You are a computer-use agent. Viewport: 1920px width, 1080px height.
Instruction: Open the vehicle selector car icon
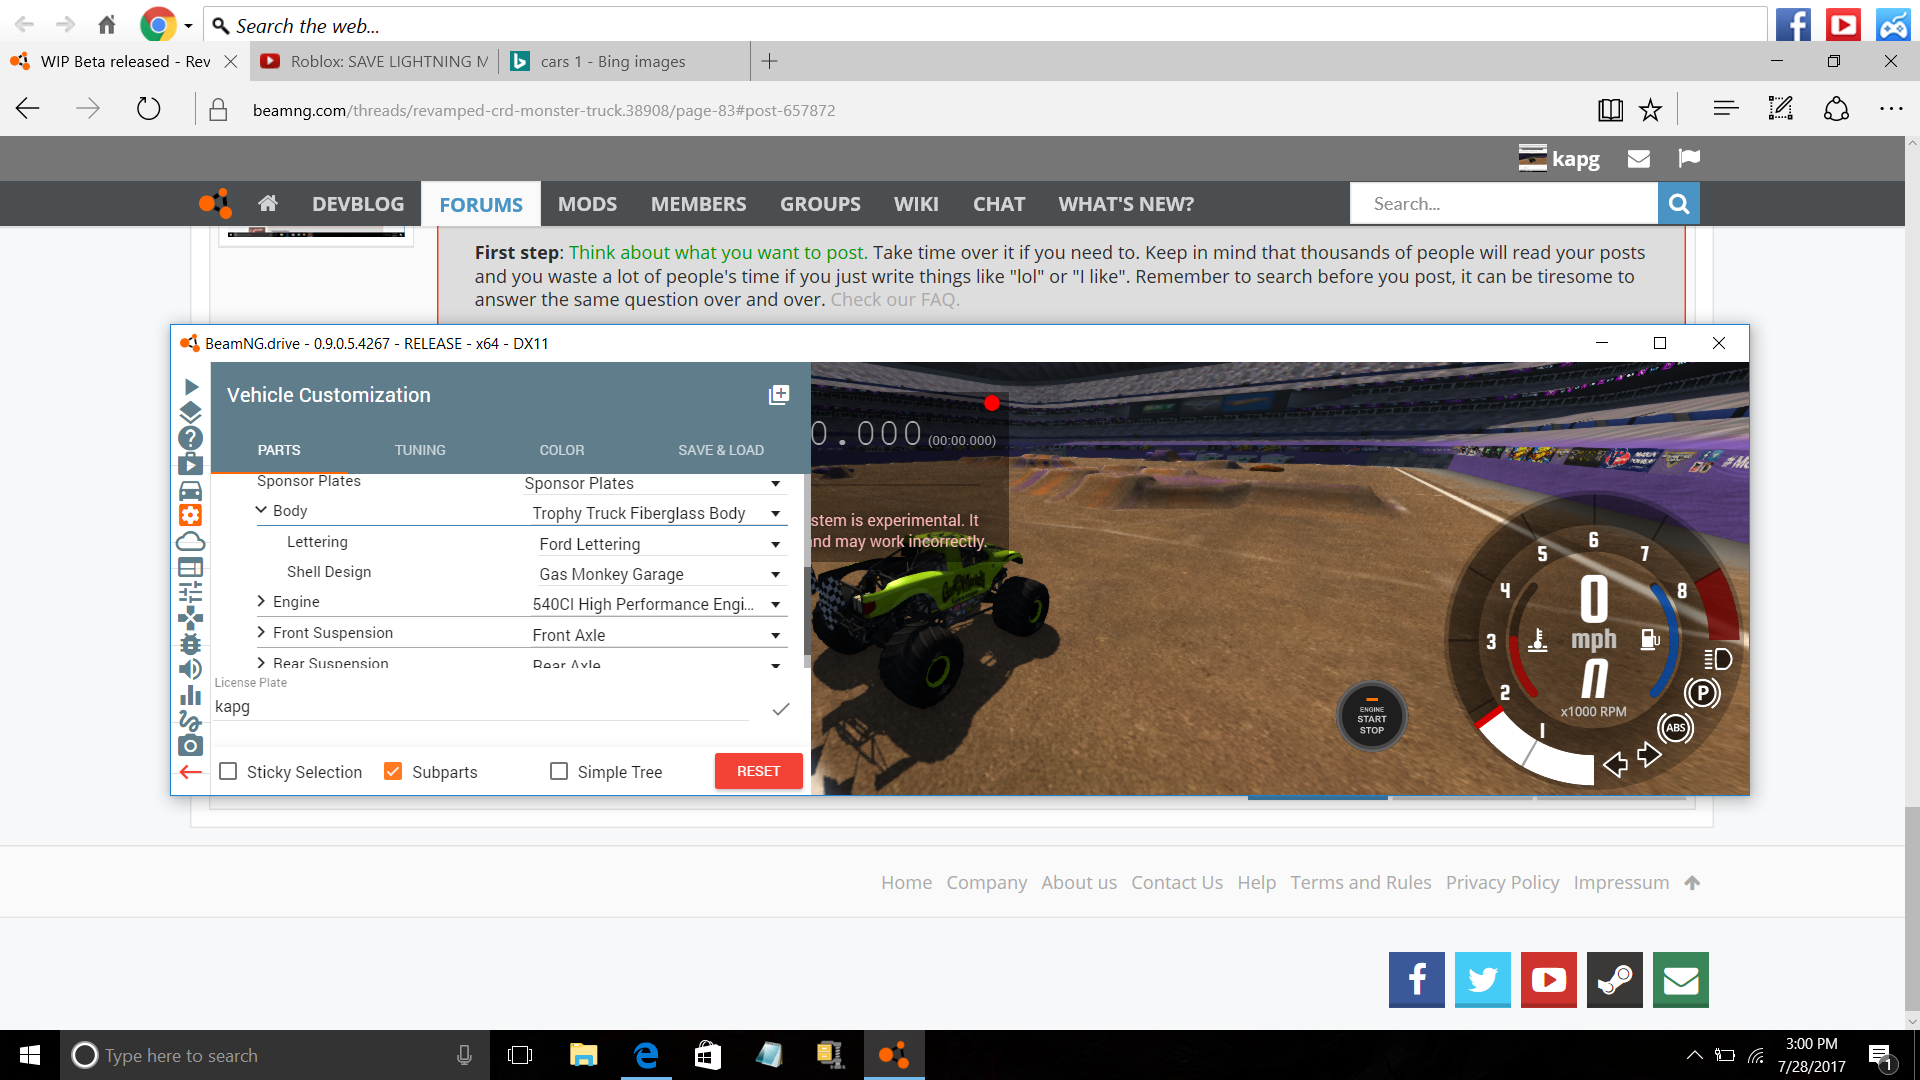191,491
